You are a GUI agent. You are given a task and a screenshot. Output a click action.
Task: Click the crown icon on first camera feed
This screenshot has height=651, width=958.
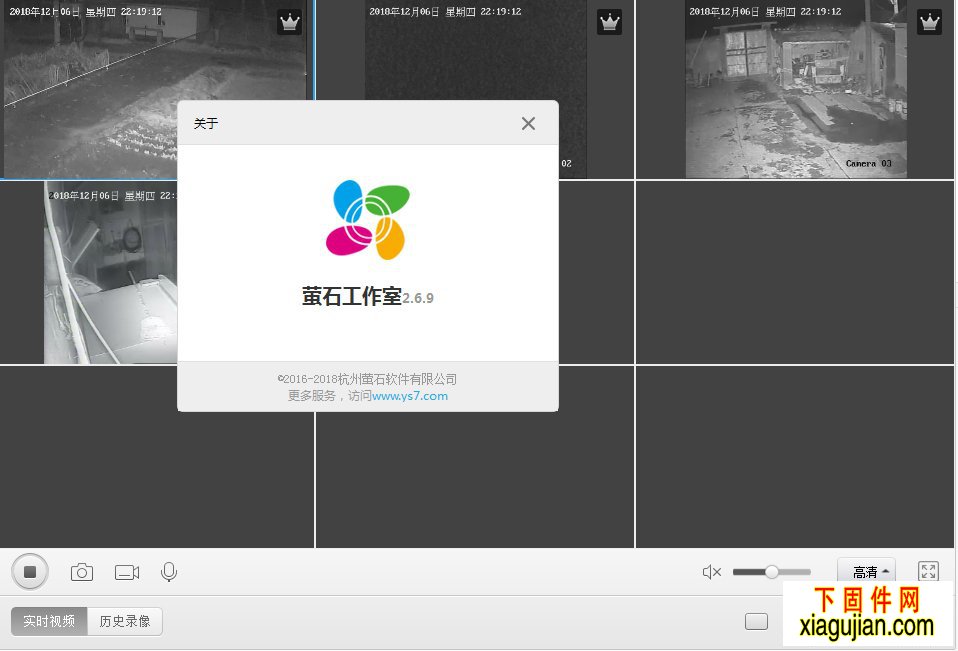(x=290, y=23)
